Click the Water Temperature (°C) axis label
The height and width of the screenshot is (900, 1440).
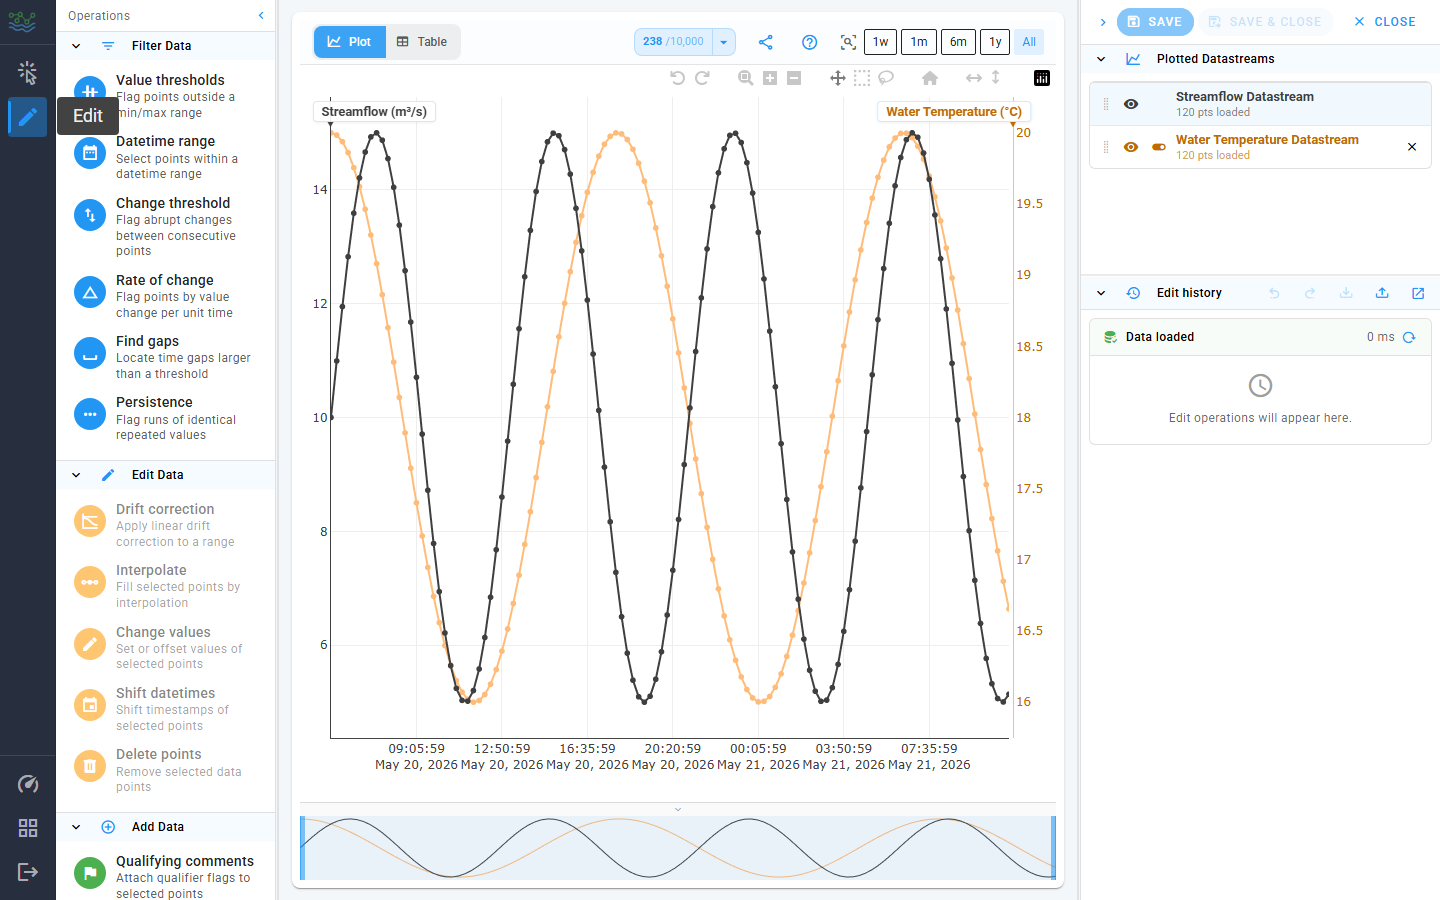tap(954, 112)
